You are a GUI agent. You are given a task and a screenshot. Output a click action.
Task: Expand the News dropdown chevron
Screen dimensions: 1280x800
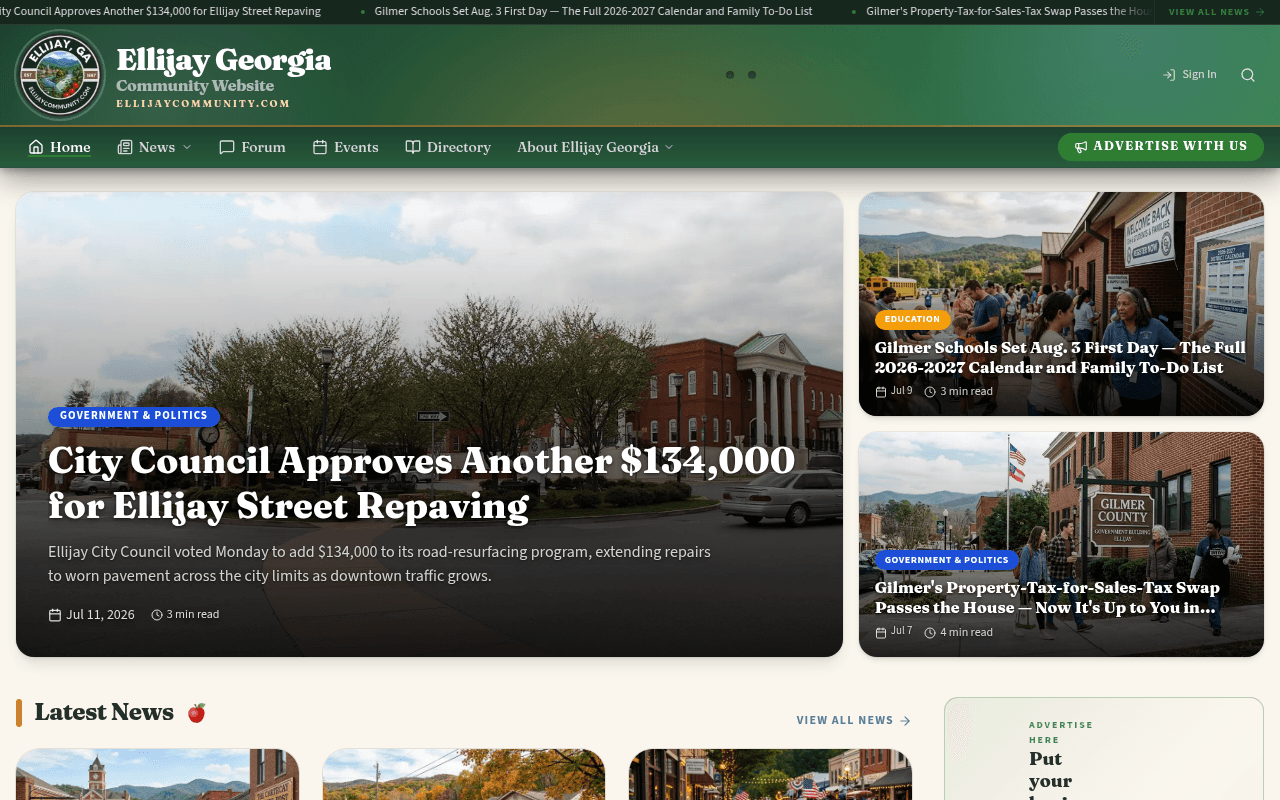(x=186, y=147)
